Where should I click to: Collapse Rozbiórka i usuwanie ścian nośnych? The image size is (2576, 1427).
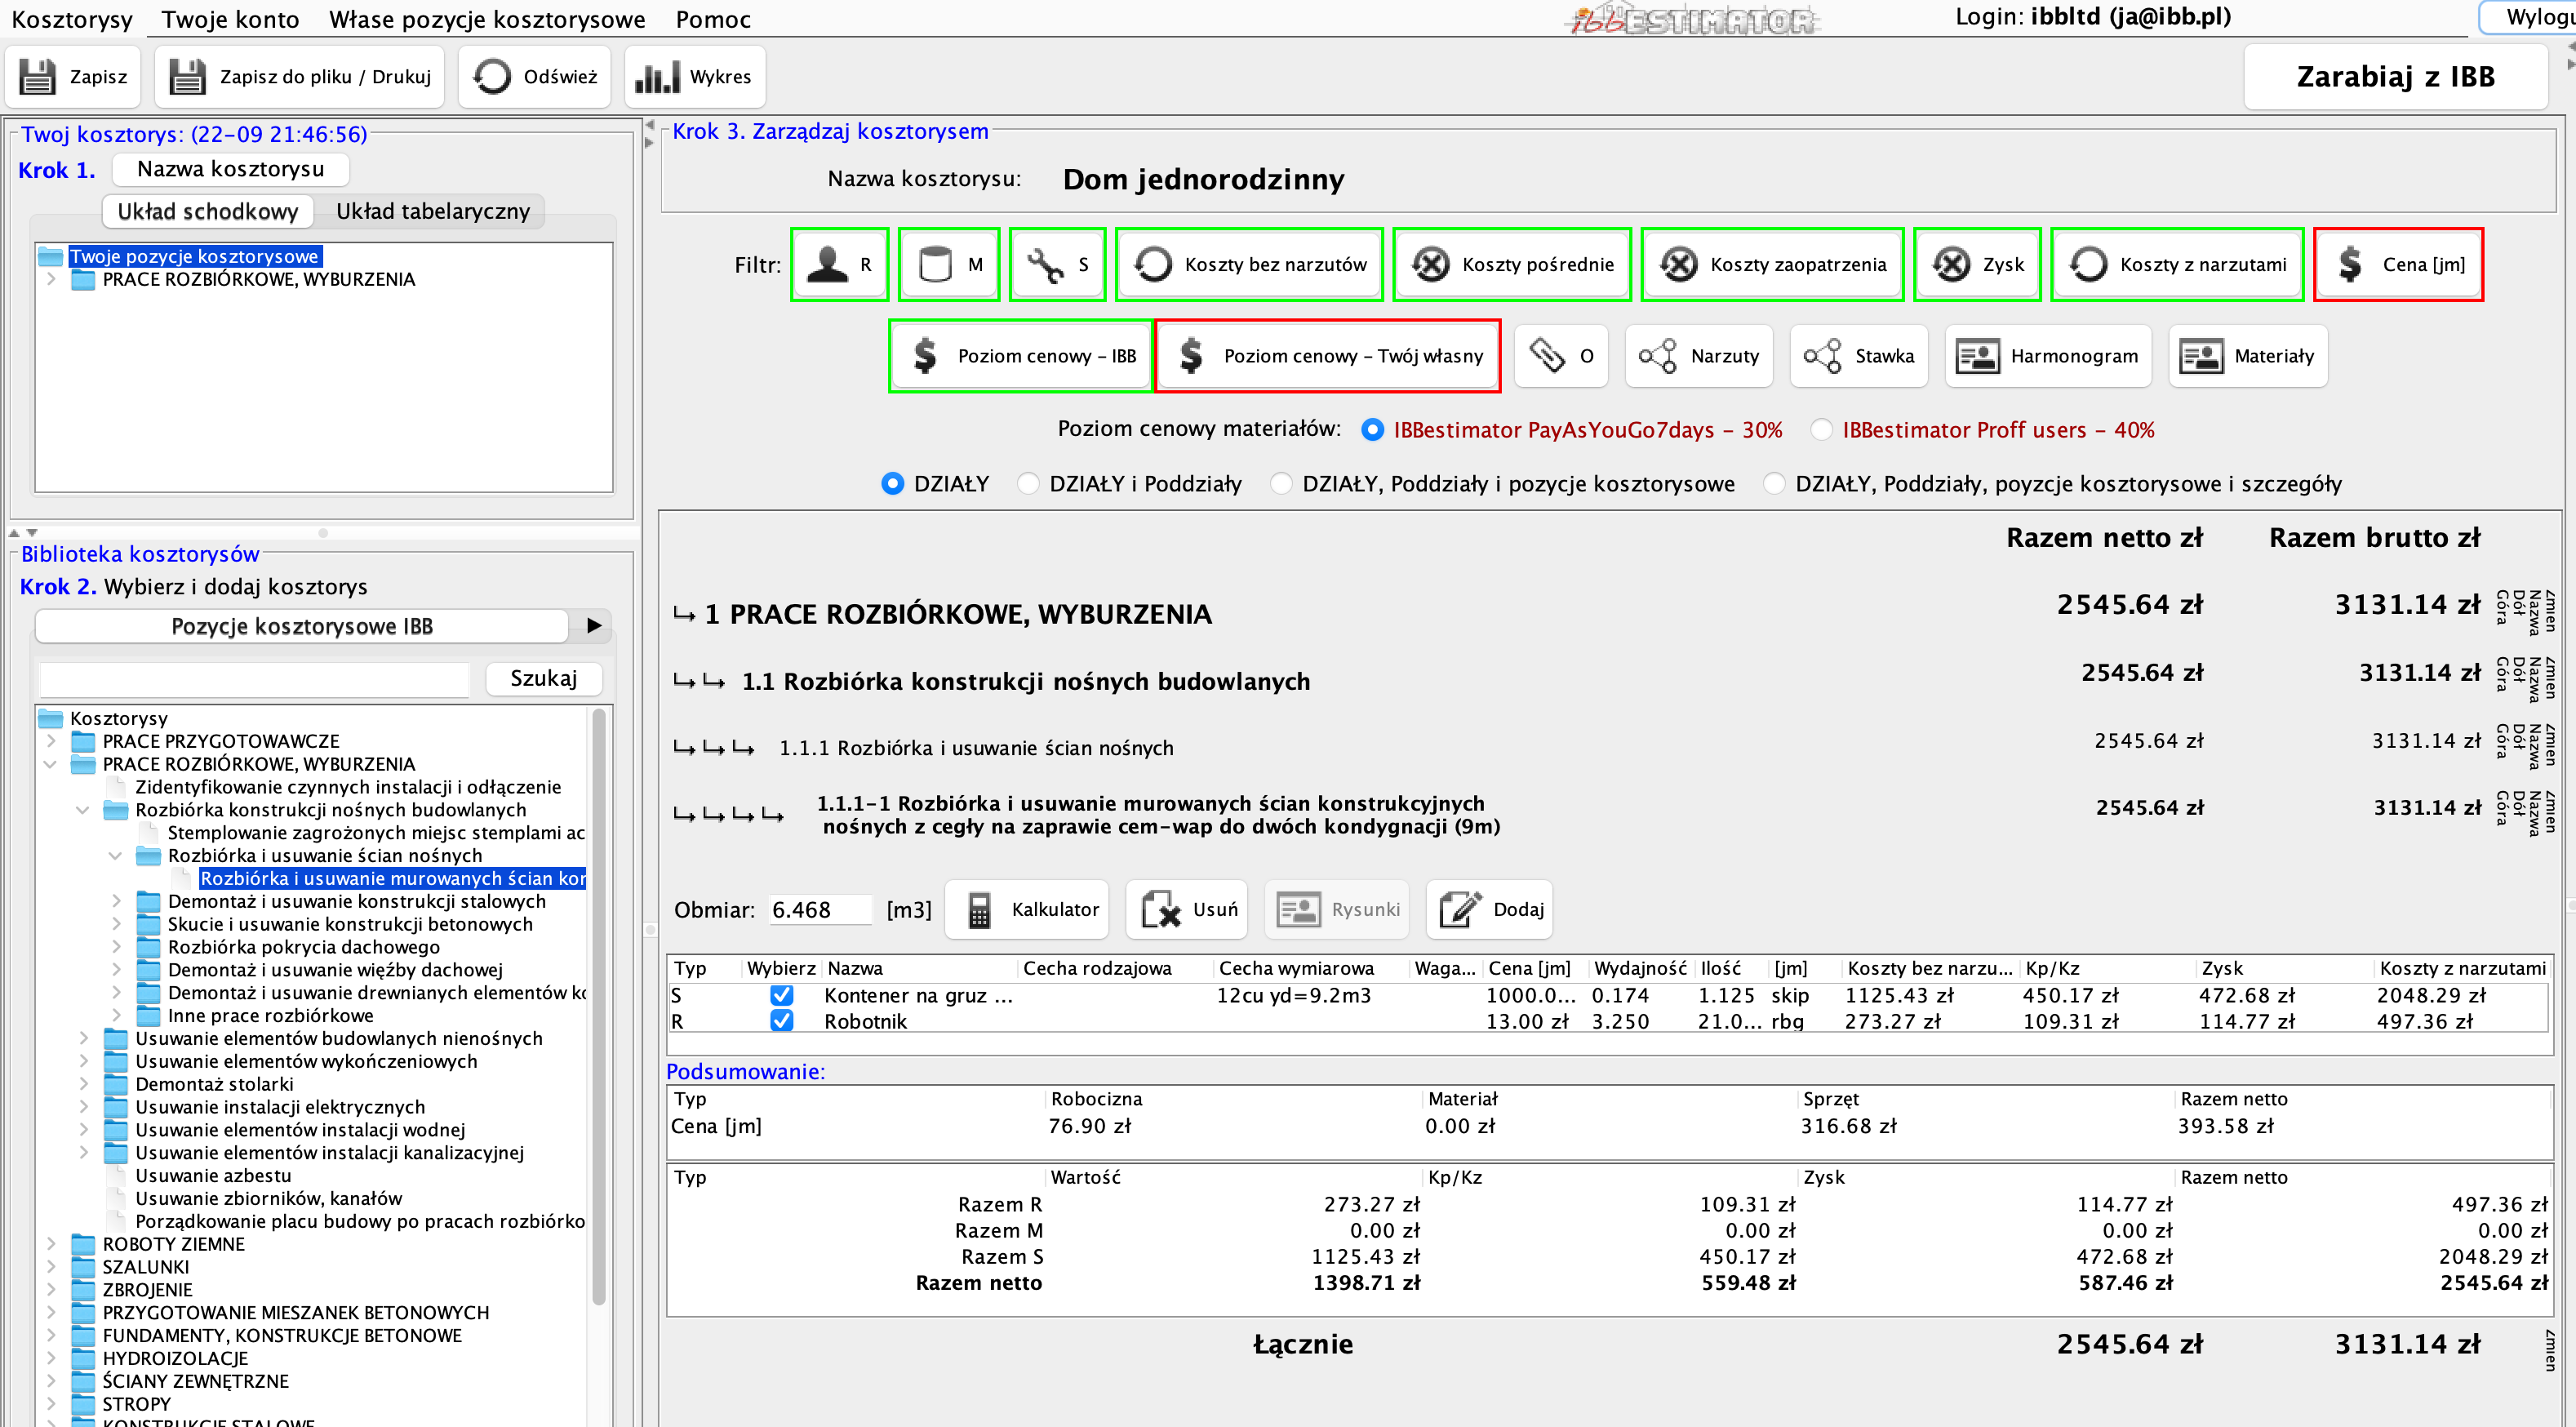[x=115, y=856]
